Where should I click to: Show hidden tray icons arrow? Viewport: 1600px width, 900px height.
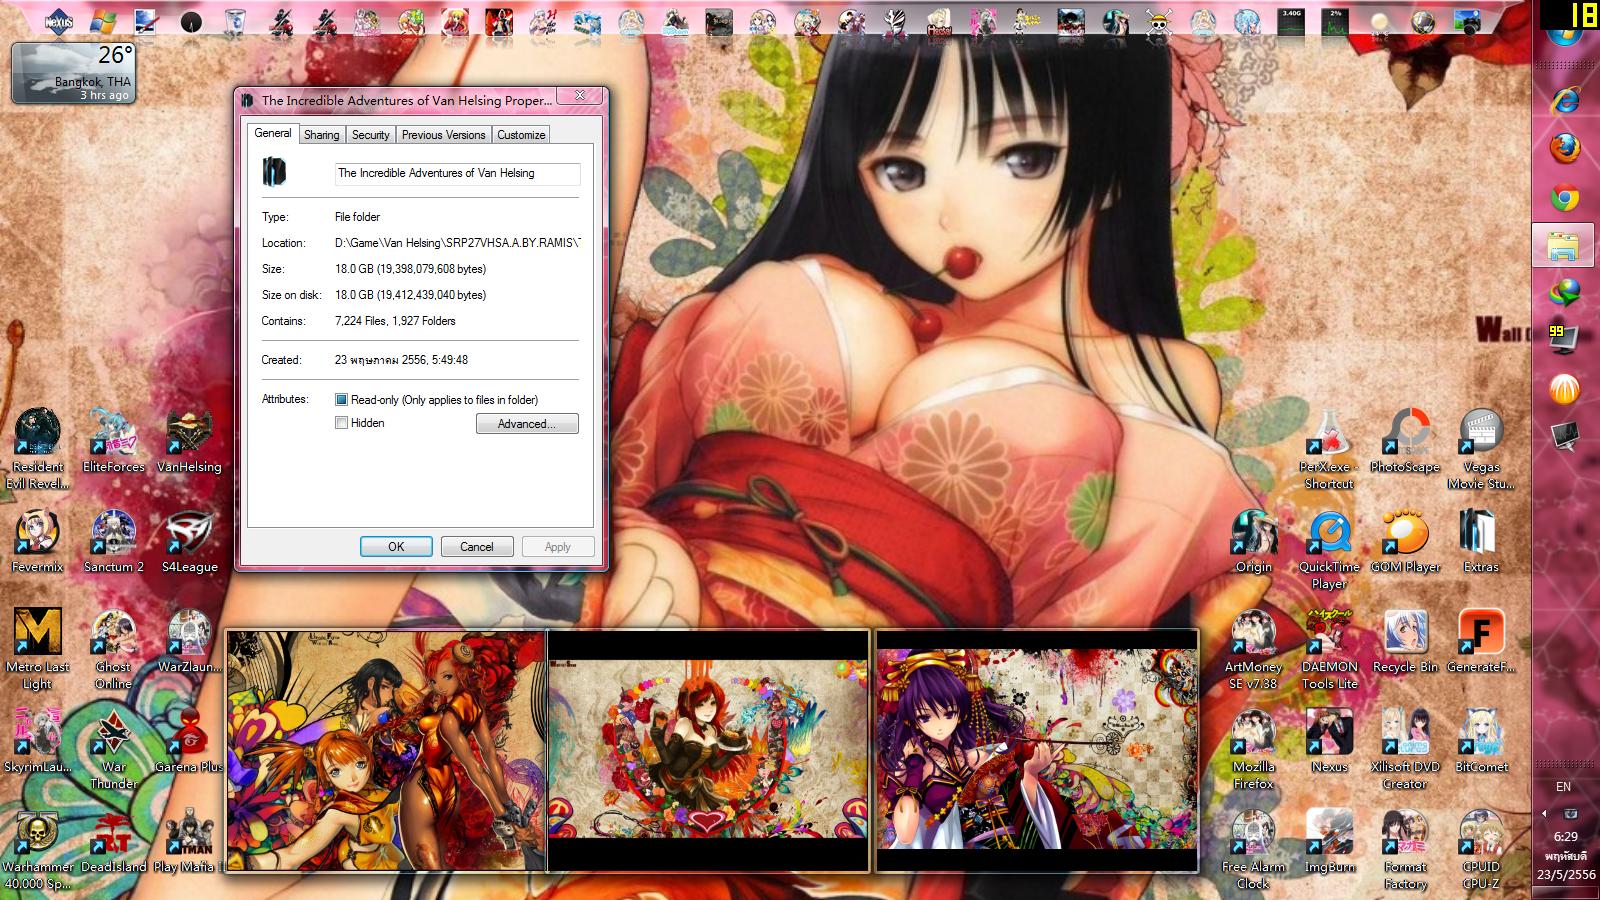pos(1544,813)
